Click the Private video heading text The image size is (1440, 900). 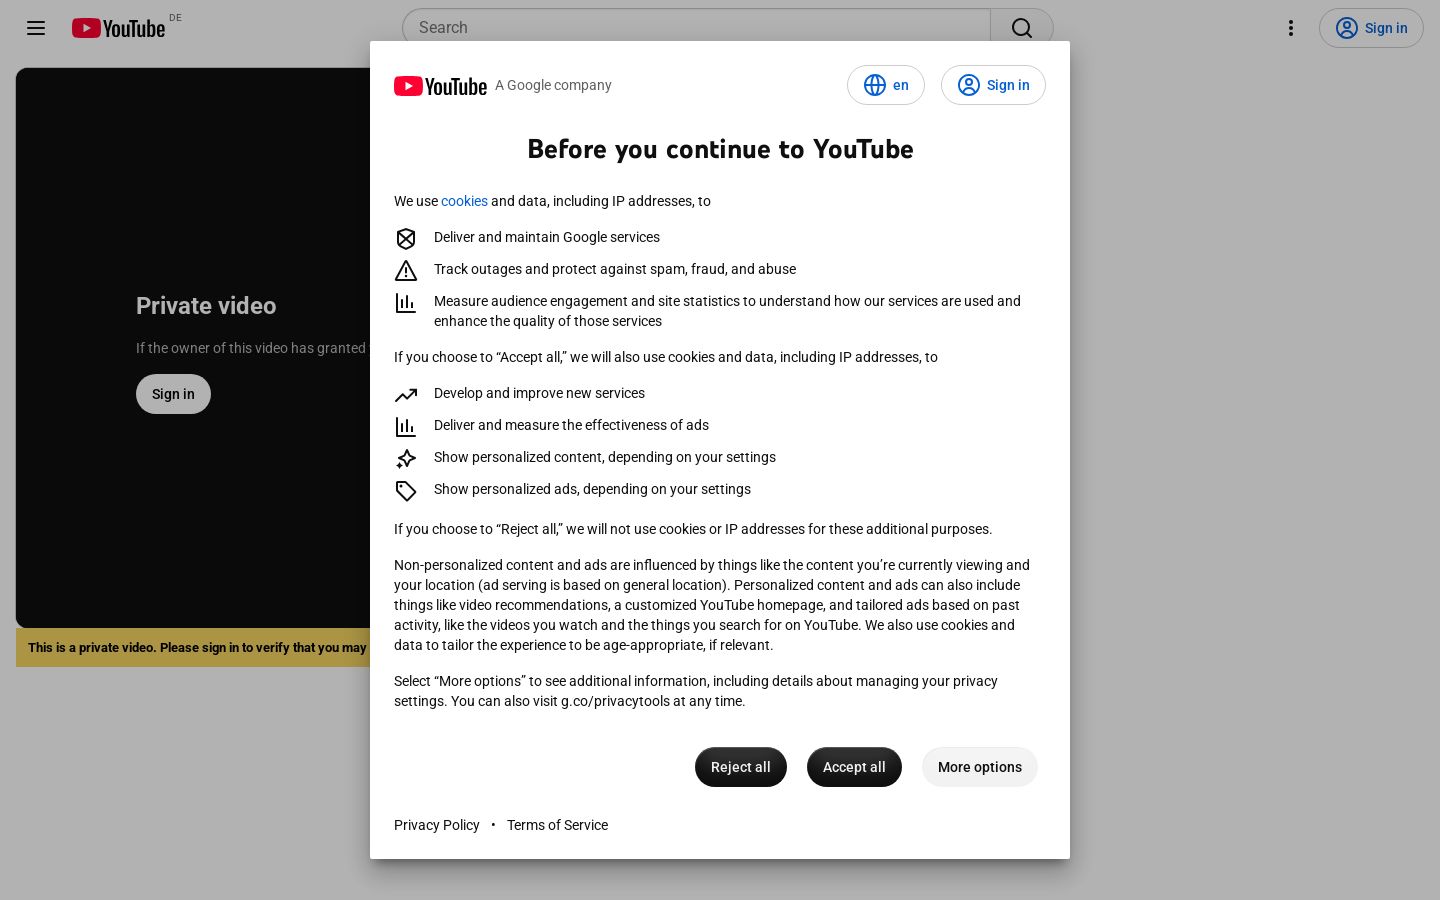206,306
